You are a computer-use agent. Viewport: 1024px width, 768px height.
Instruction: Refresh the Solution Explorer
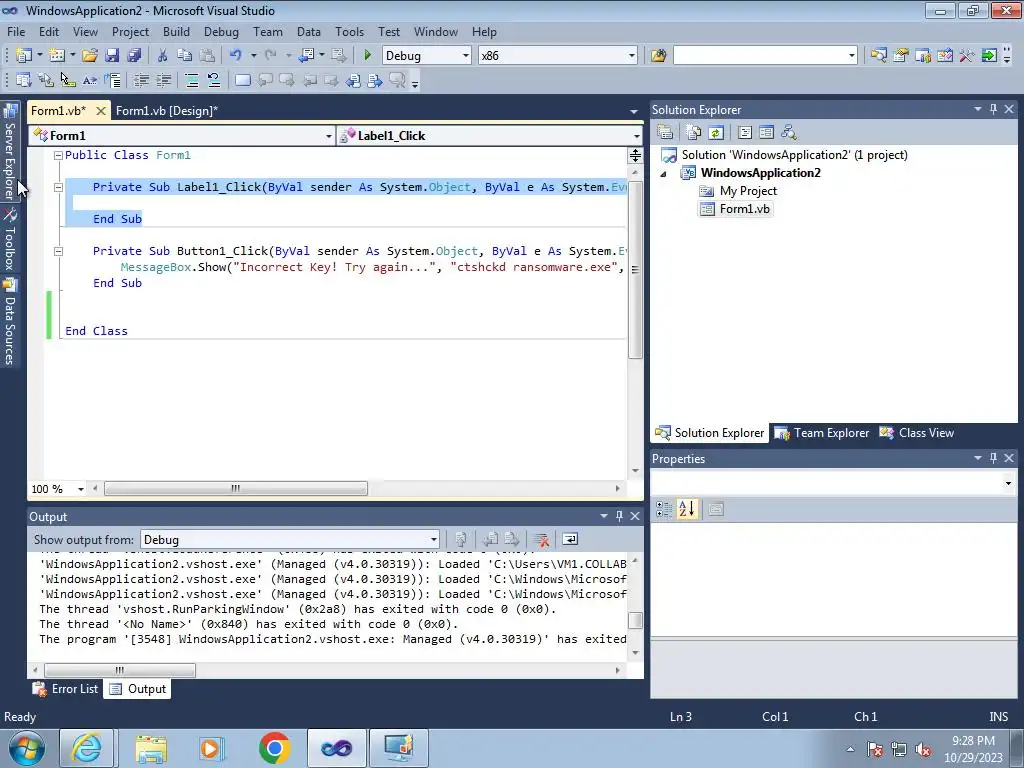click(x=716, y=133)
